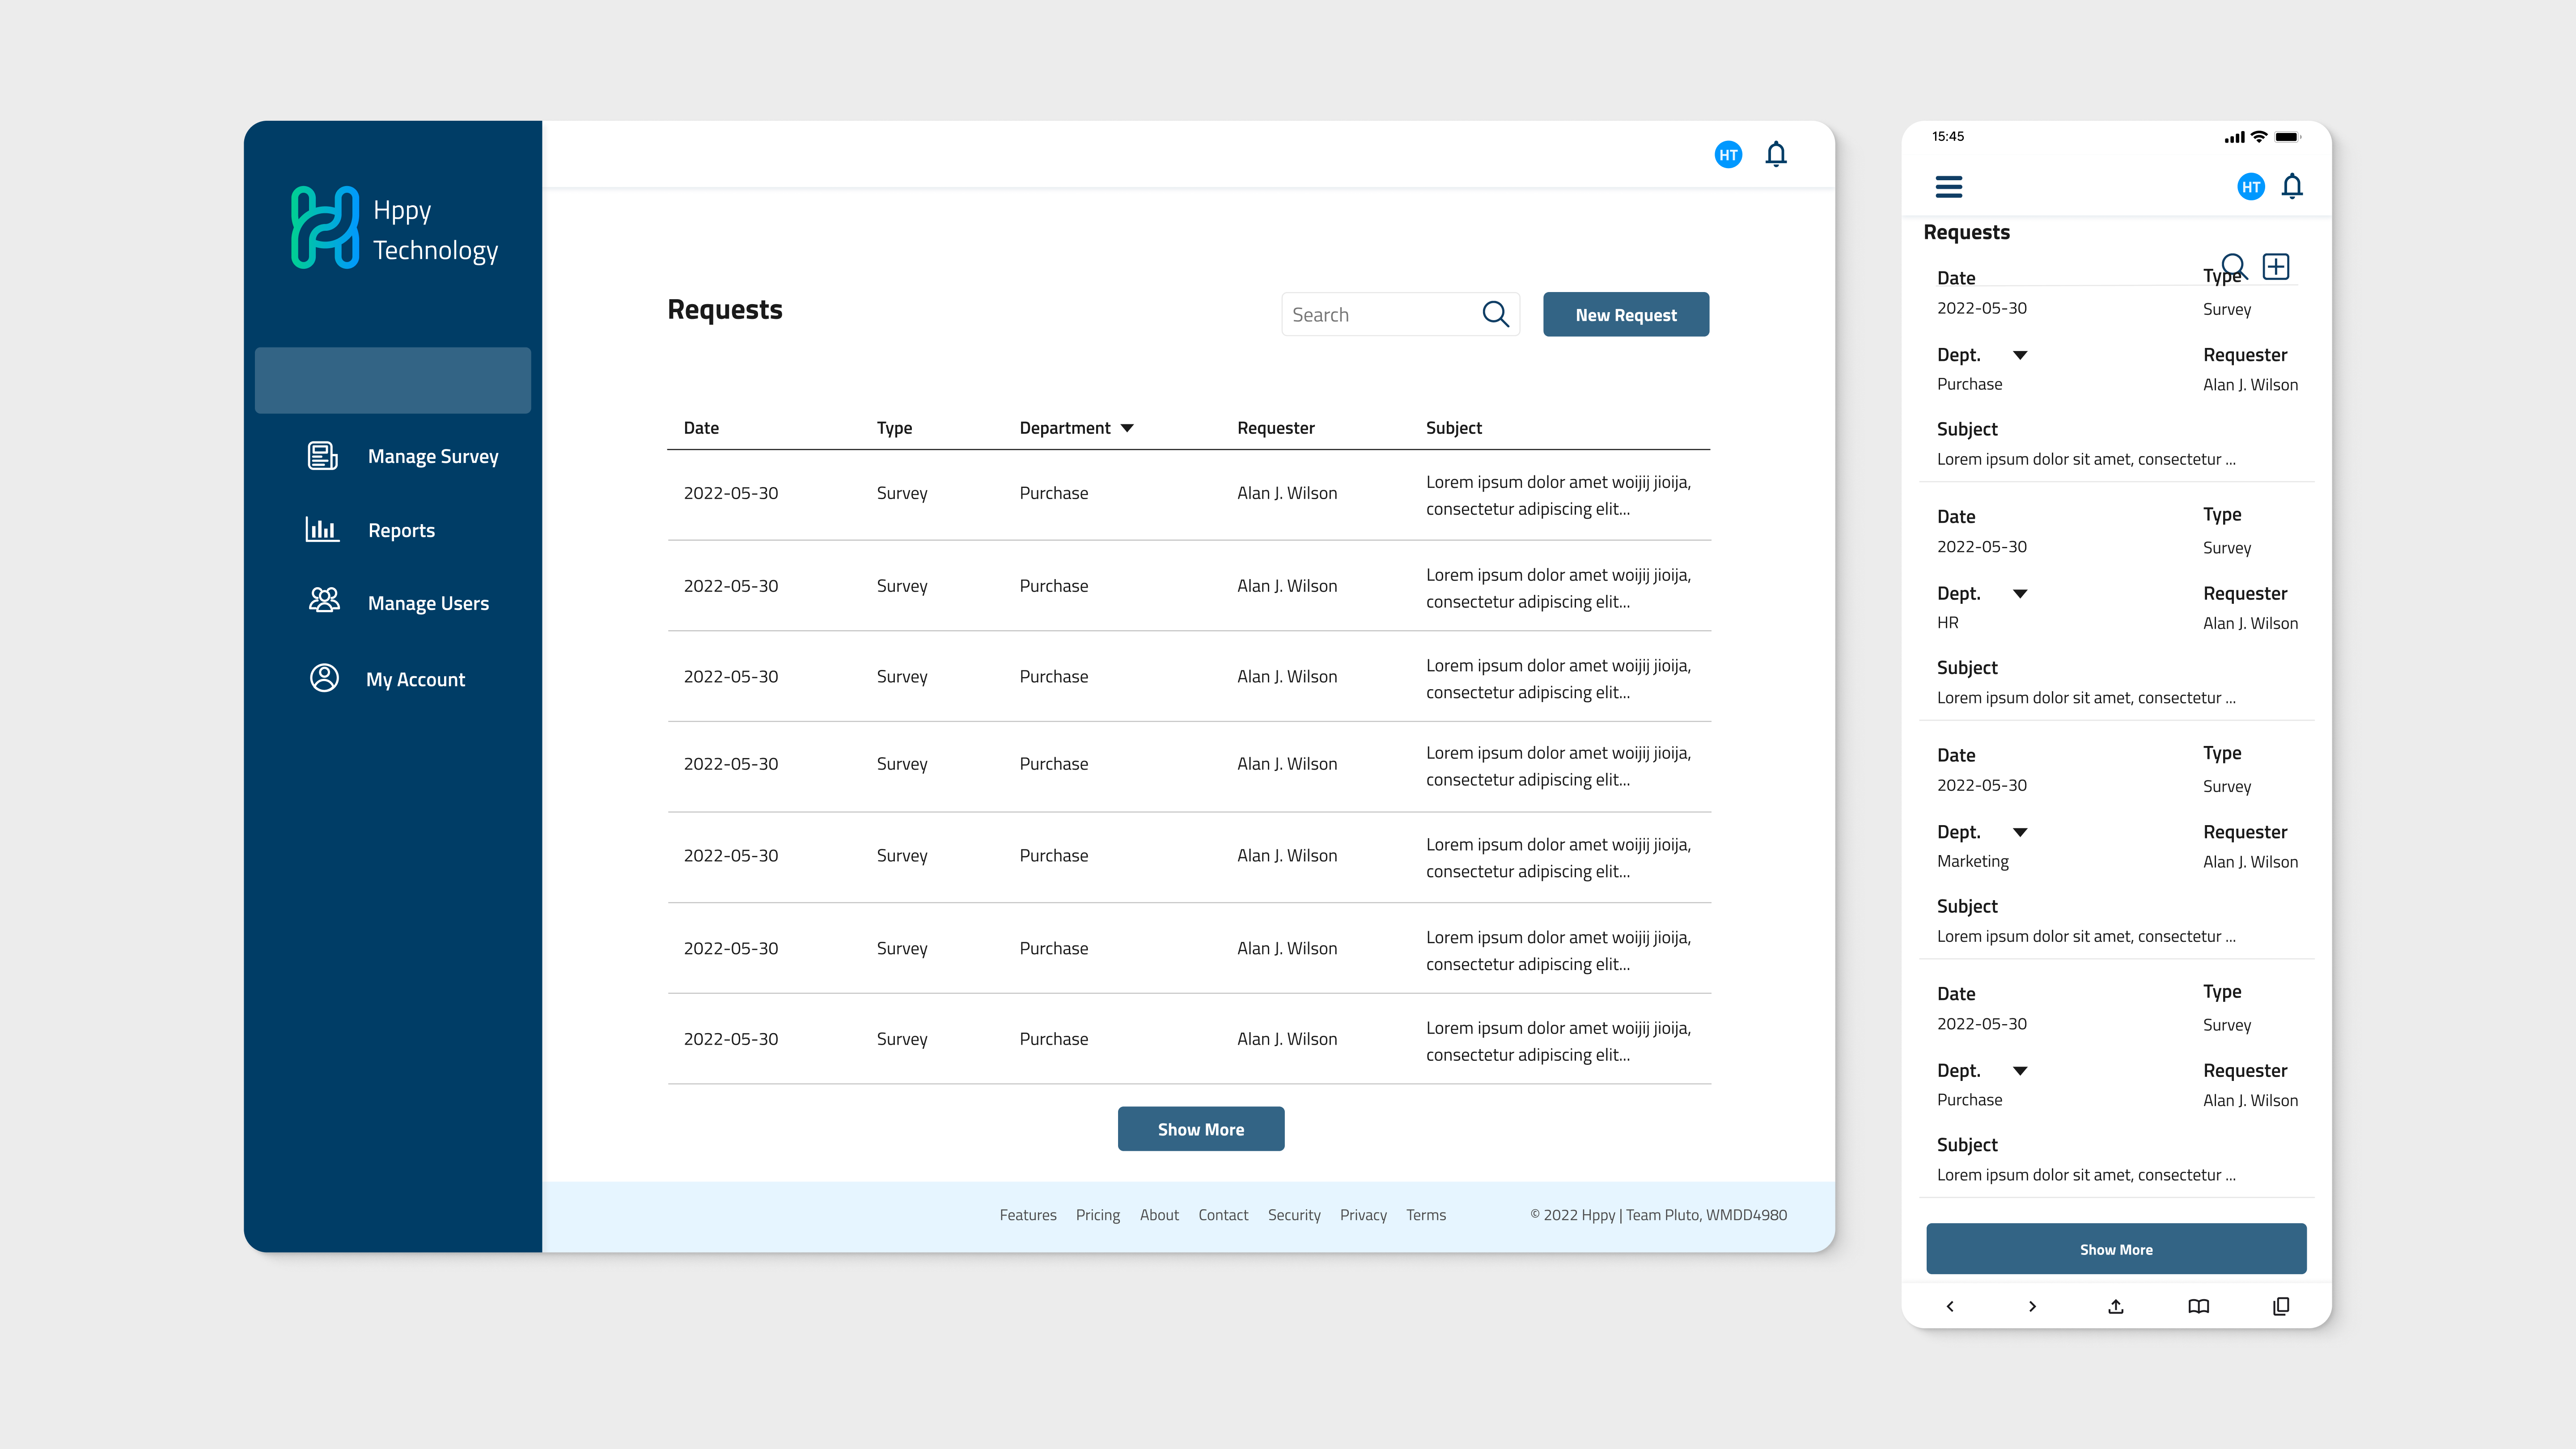Open the Privacy footer link

click(x=1363, y=1215)
